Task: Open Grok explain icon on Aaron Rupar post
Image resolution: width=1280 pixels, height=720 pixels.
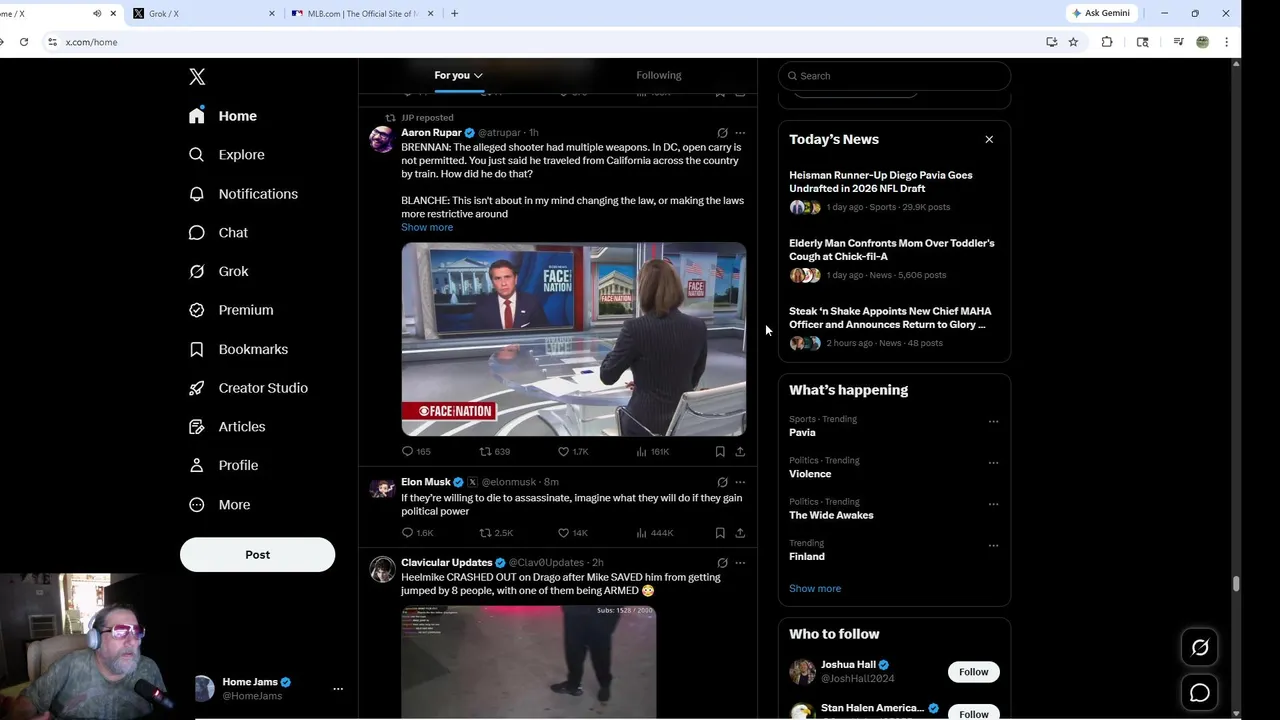Action: 722,133
